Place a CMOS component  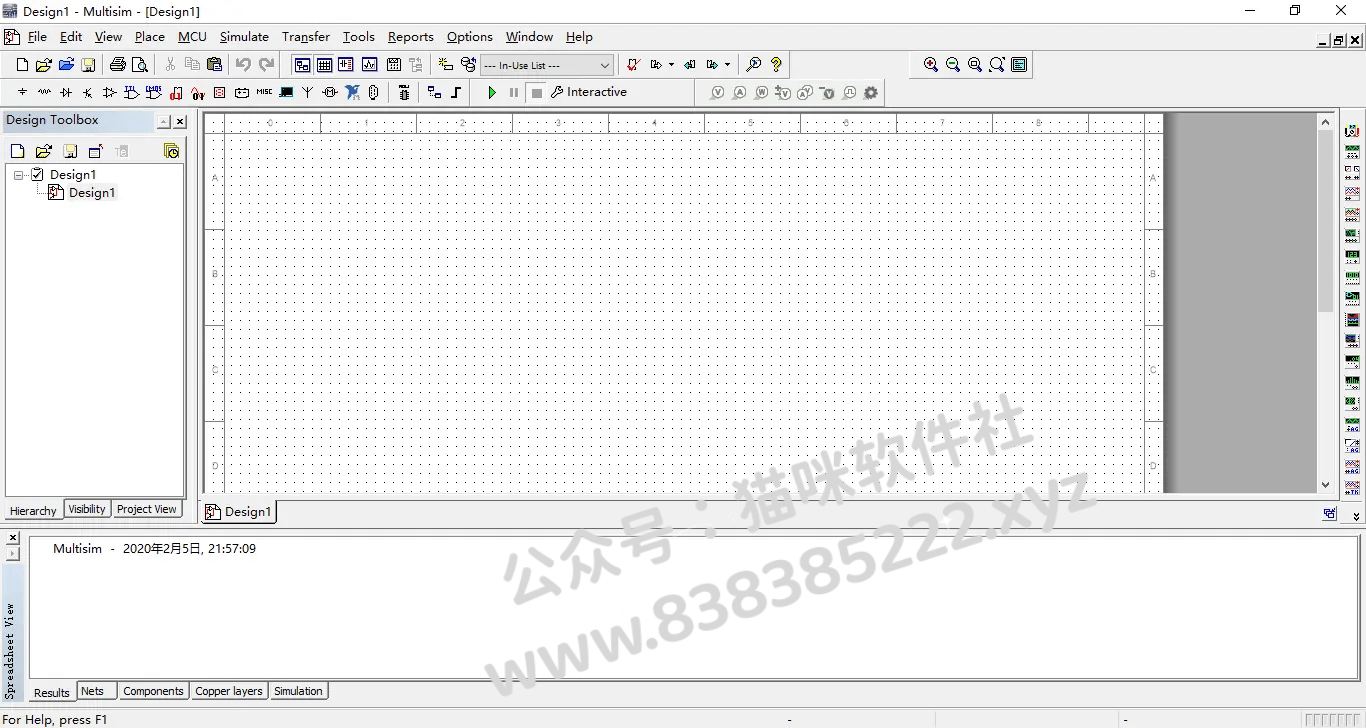153,92
